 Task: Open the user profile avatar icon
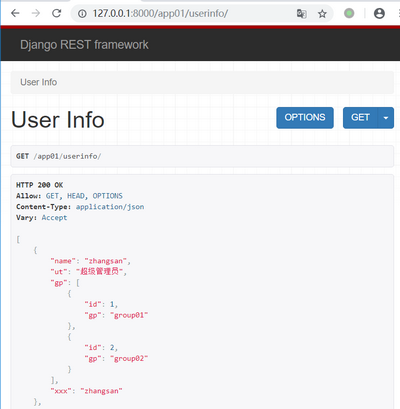379,13
